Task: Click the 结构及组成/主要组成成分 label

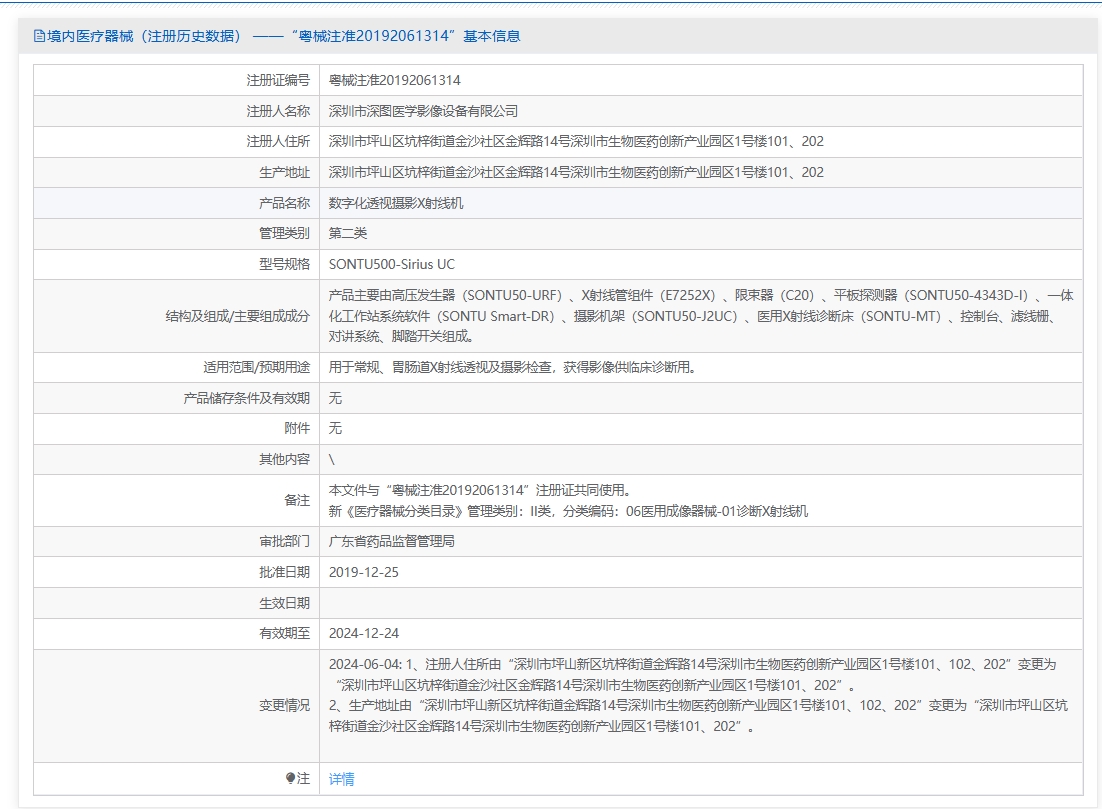Action: [x=238, y=316]
